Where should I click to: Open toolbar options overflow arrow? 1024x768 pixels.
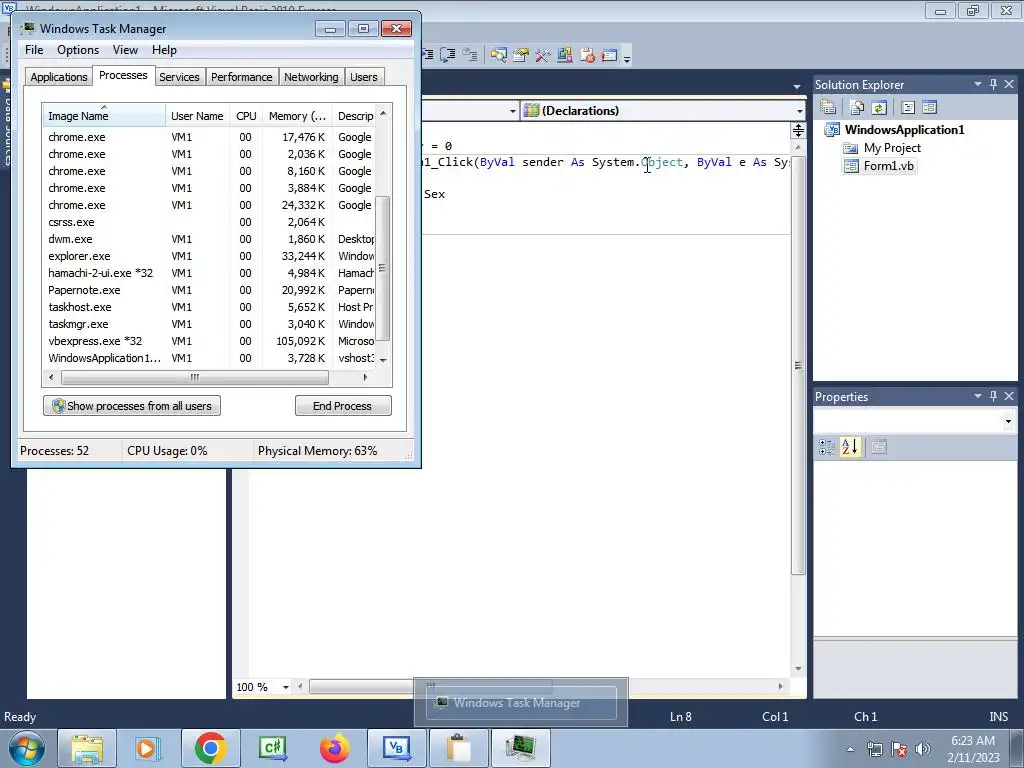point(627,59)
